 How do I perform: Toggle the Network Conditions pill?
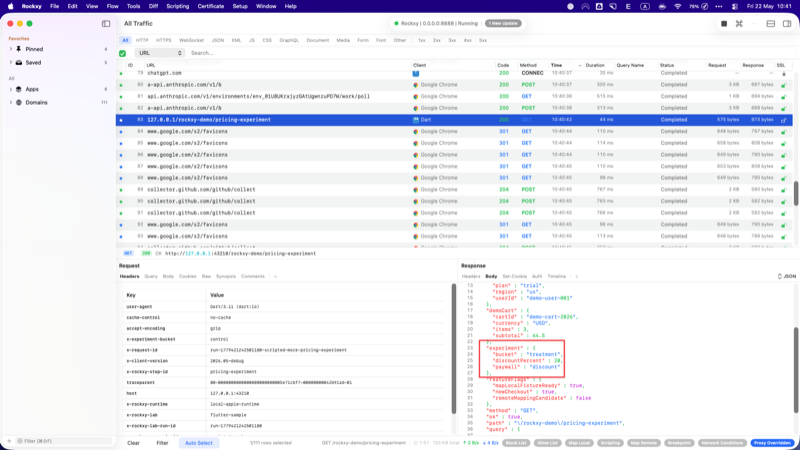click(722, 443)
